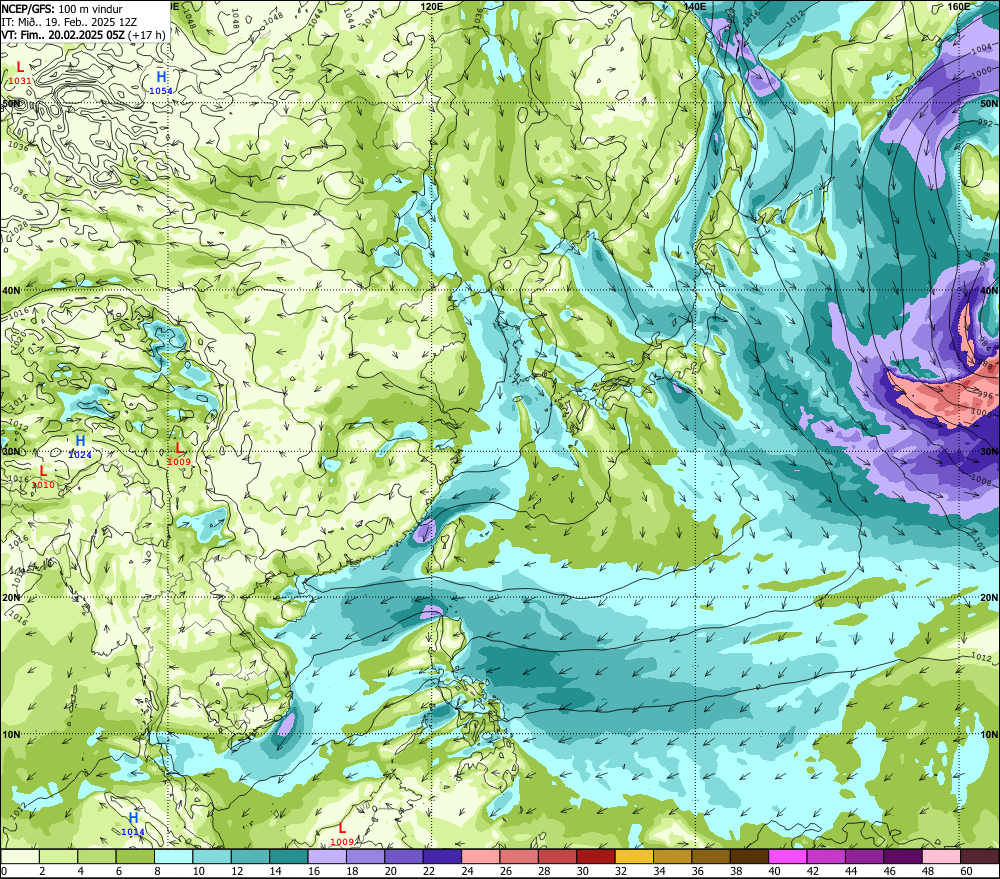Select the final maroon swatch above 60
This screenshot has height=879, width=1000.
(x=980, y=856)
